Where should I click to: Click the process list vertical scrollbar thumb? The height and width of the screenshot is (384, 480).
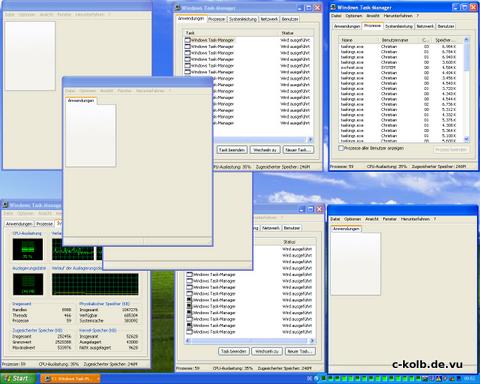[466, 57]
